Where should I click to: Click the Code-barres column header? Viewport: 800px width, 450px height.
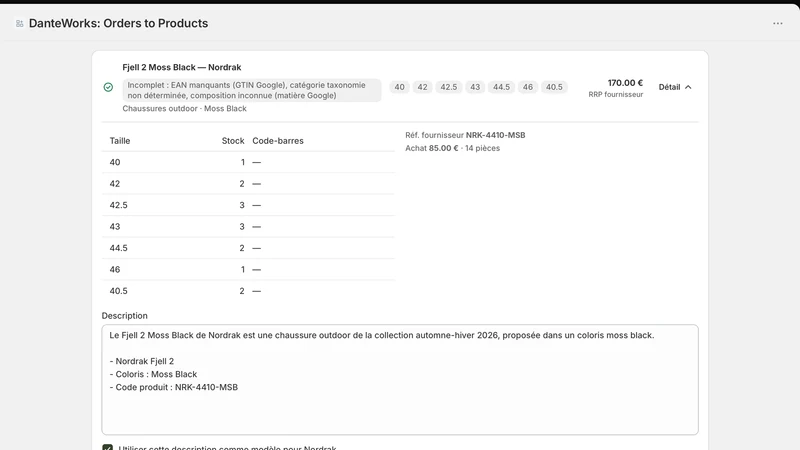[278, 141]
